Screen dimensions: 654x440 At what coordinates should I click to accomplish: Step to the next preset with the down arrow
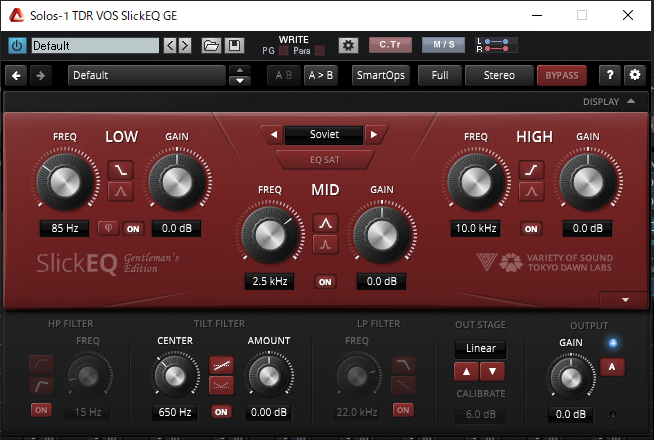[x=240, y=81]
